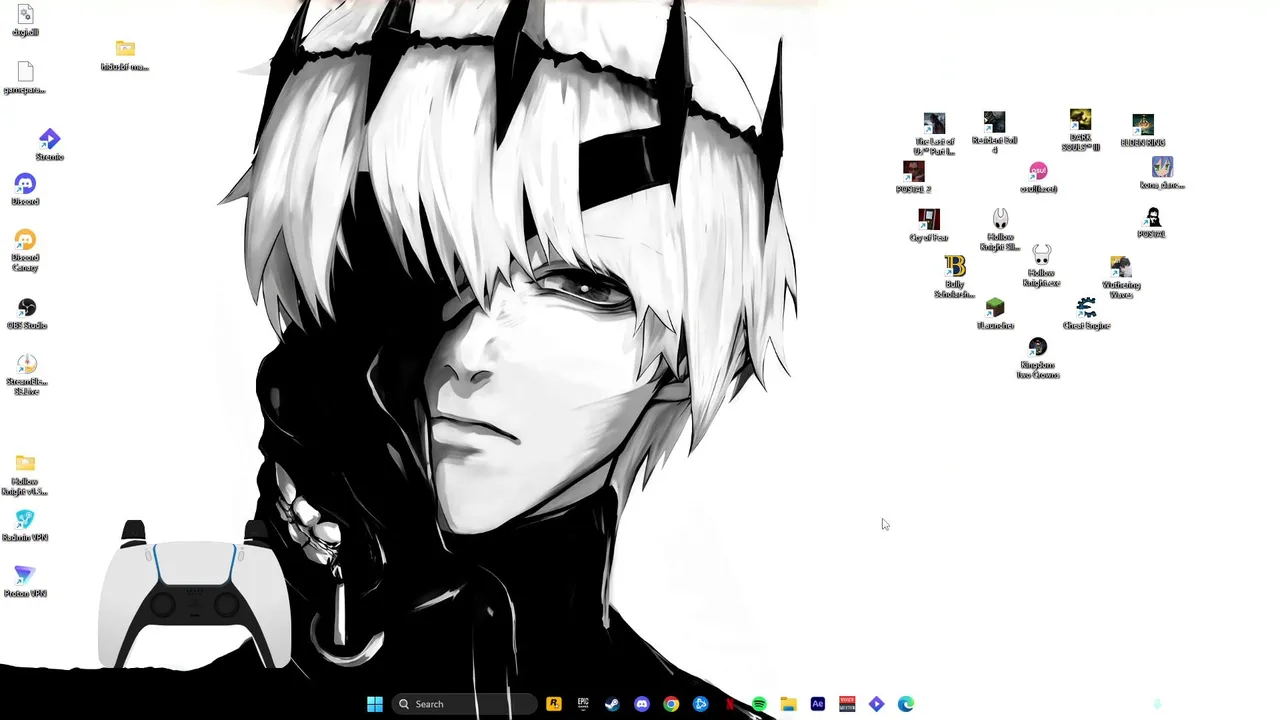This screenshot has height=720, width=1280.
Task: Open Discord from the taskbar
Action: coord(642,704)
